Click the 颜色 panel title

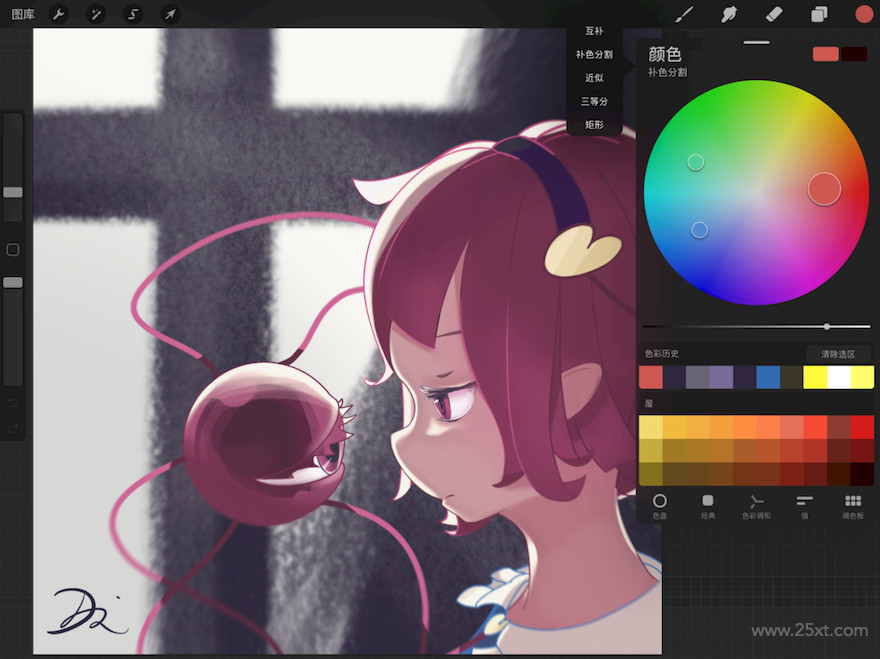(664, 54)
